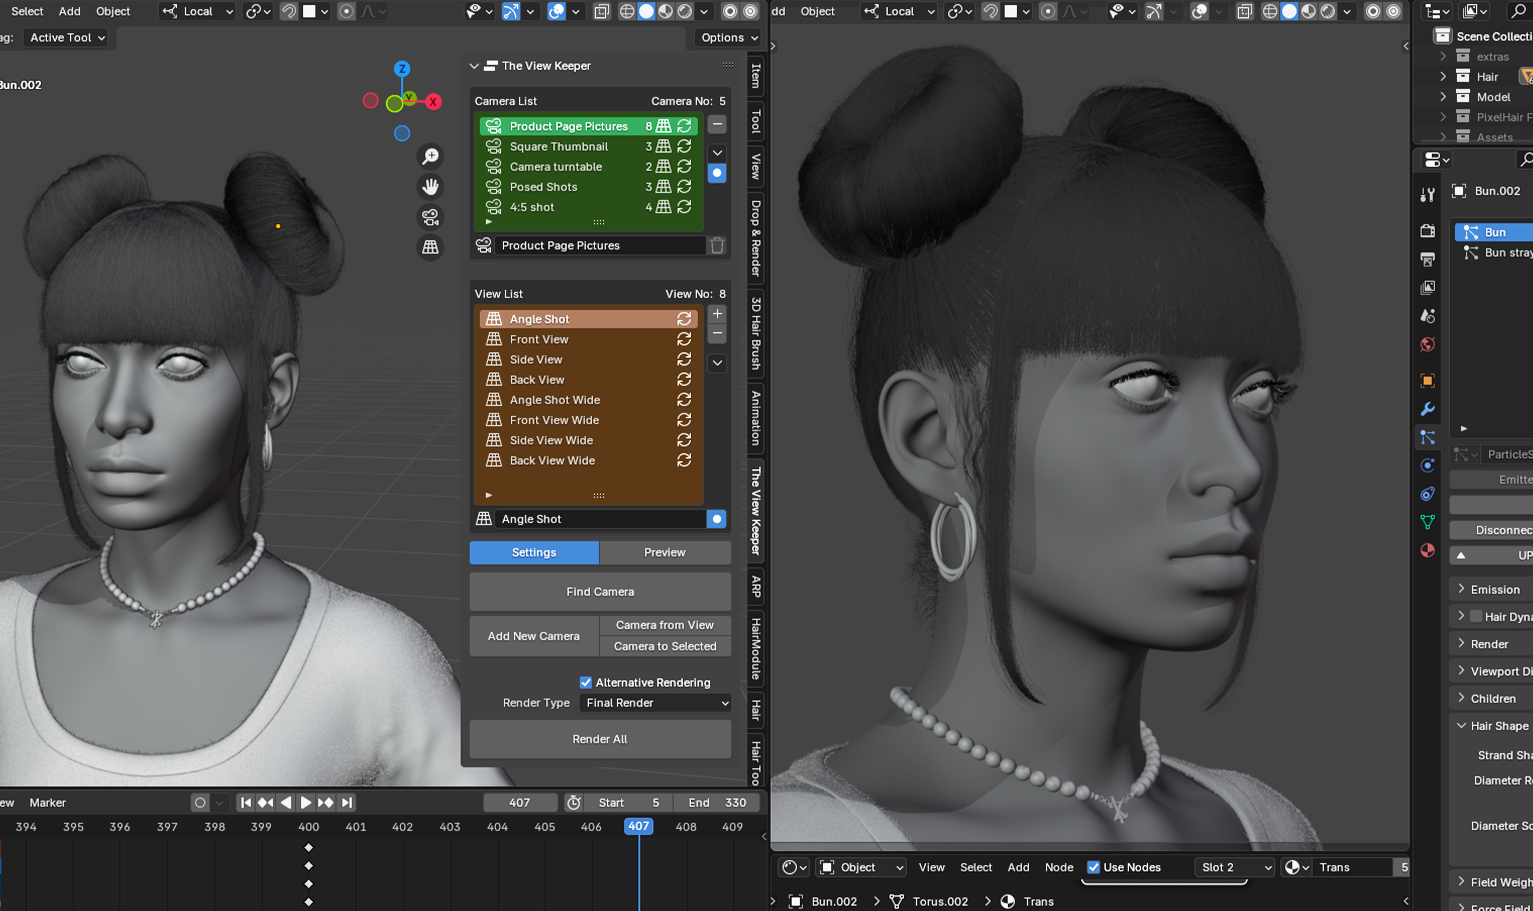Viewport: 1533px width, 911px height.
Task: Open the Material properties tab icon
Action: pos(1427,550)
